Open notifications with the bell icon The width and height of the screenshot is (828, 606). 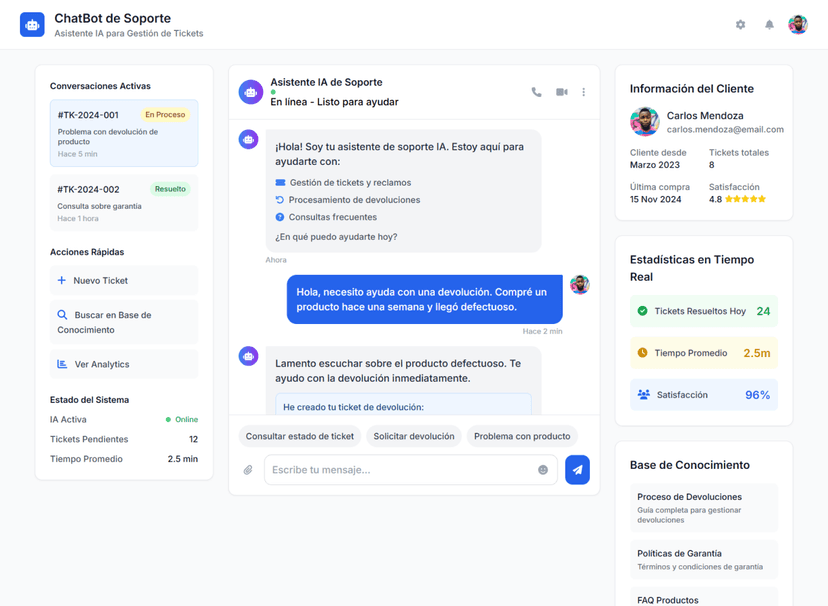pos(769,25)
